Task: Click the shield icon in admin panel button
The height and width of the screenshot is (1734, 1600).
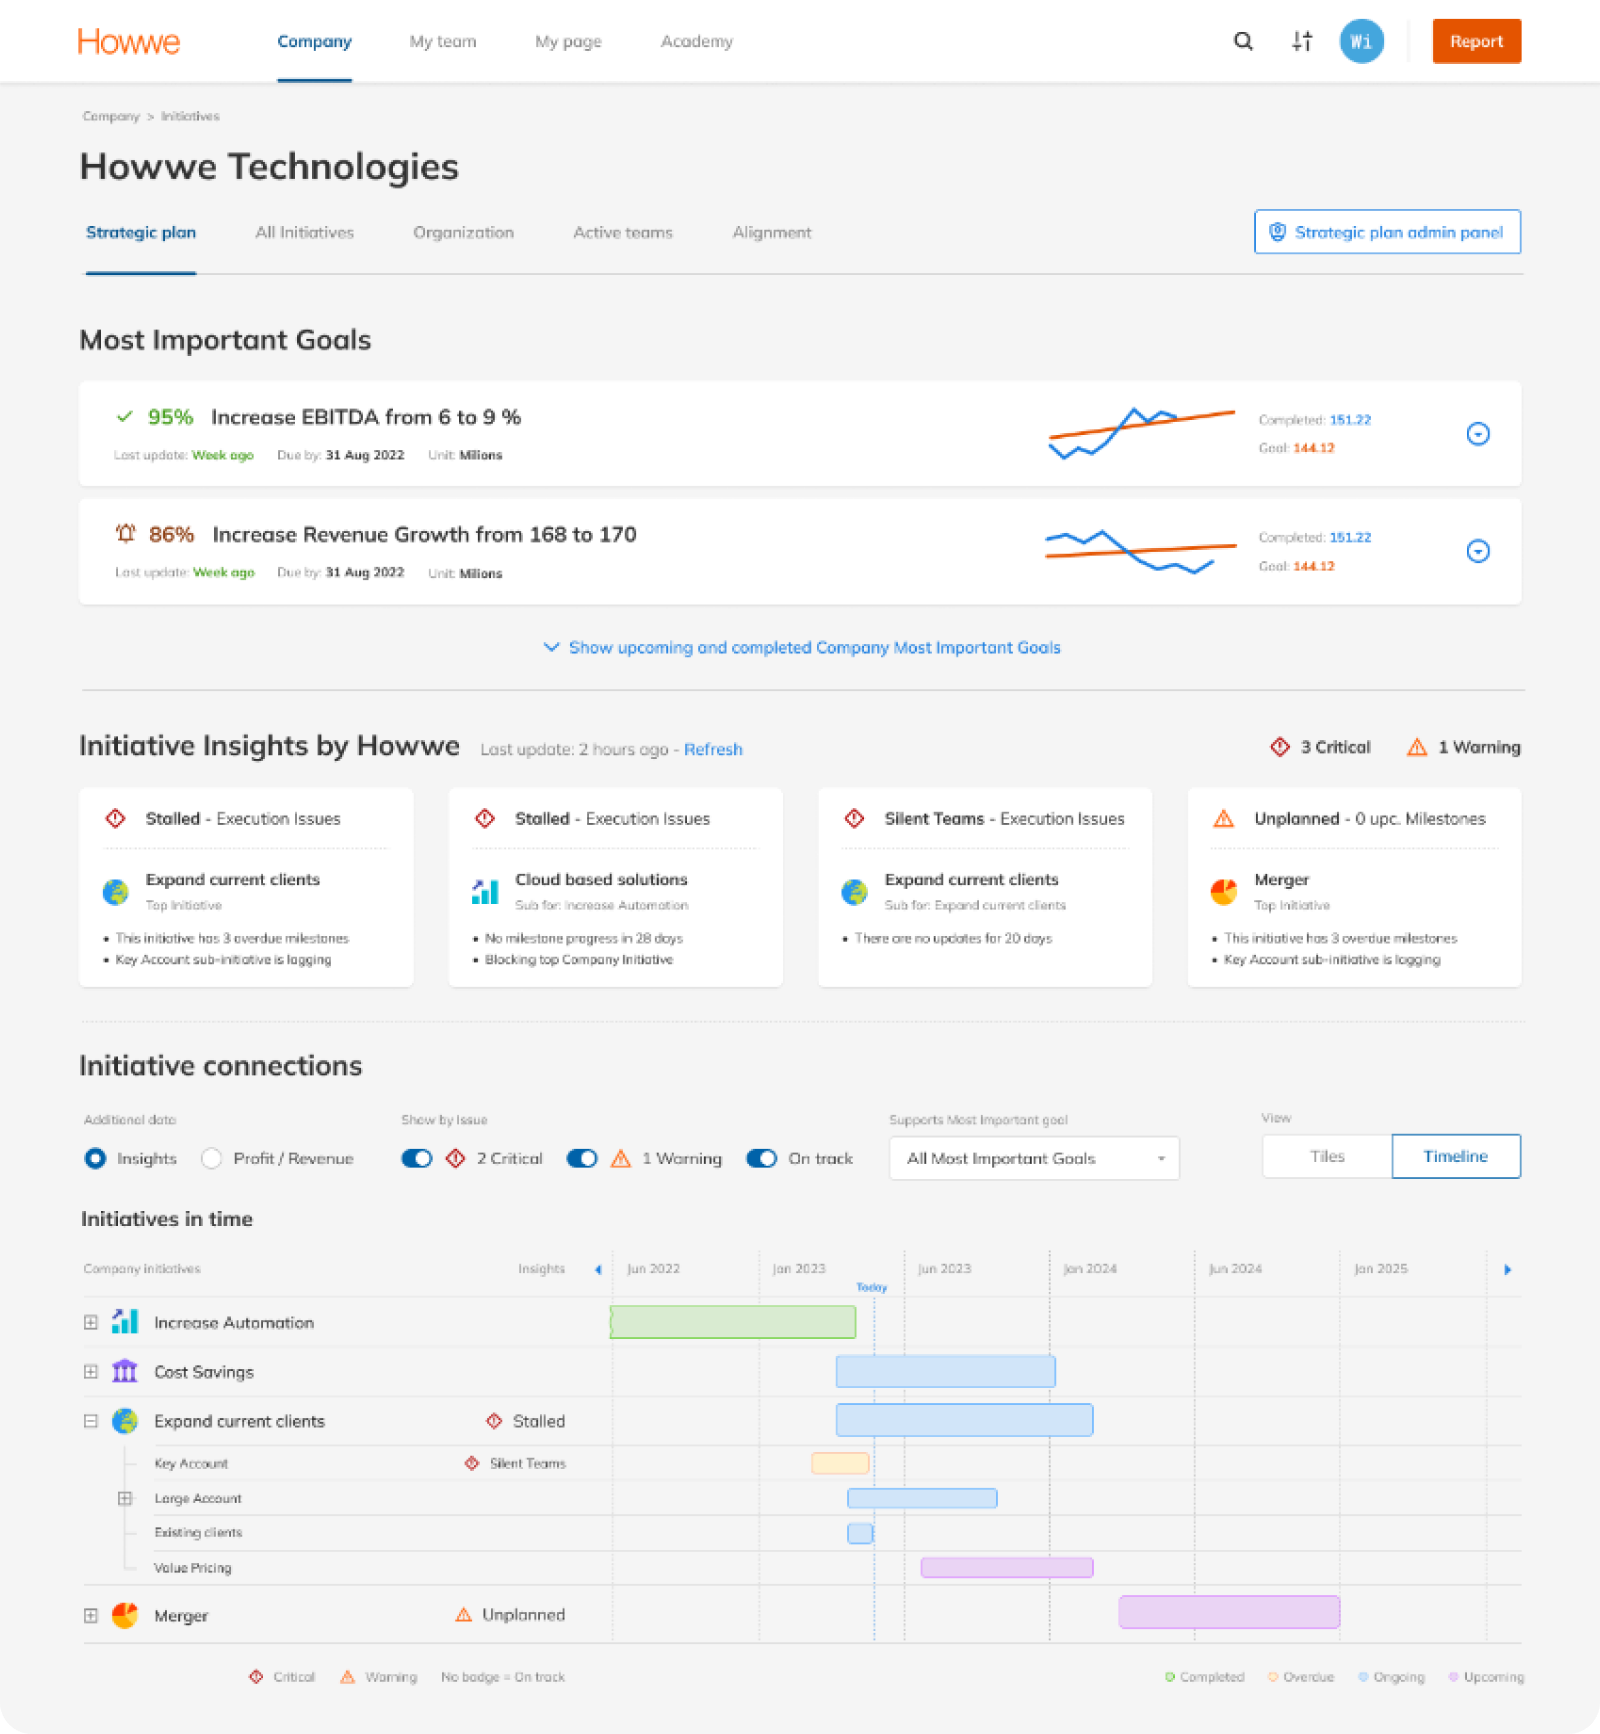Action: click(1277, 232)
